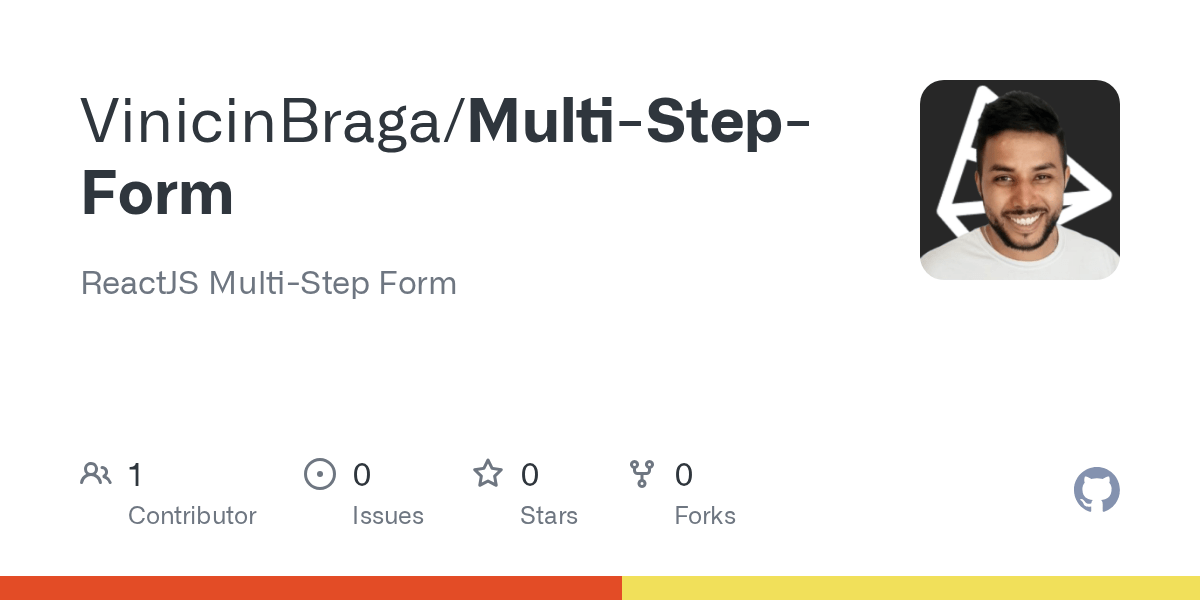Click the Contributor label
The height and width of the screenshot is (600, 1200).
click(x=192, y=516)
